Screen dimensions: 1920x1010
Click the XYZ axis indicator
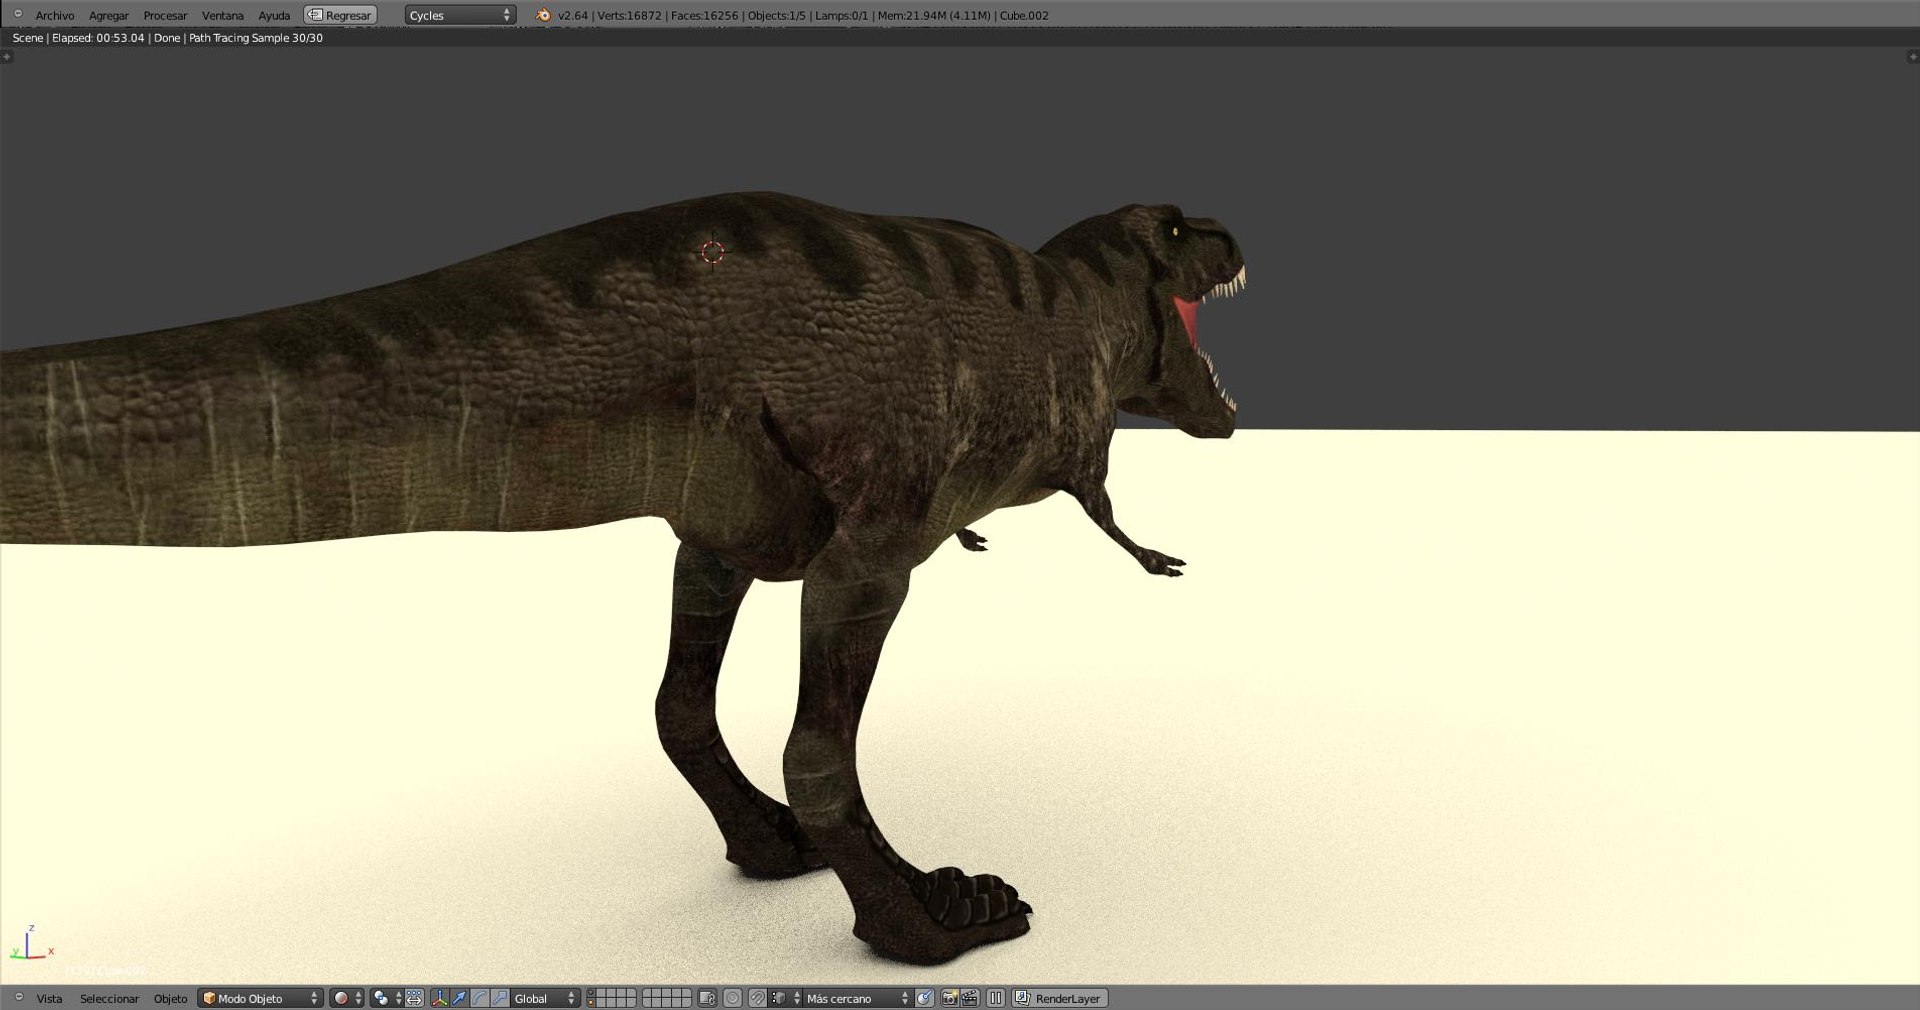(x=31, y=943)
